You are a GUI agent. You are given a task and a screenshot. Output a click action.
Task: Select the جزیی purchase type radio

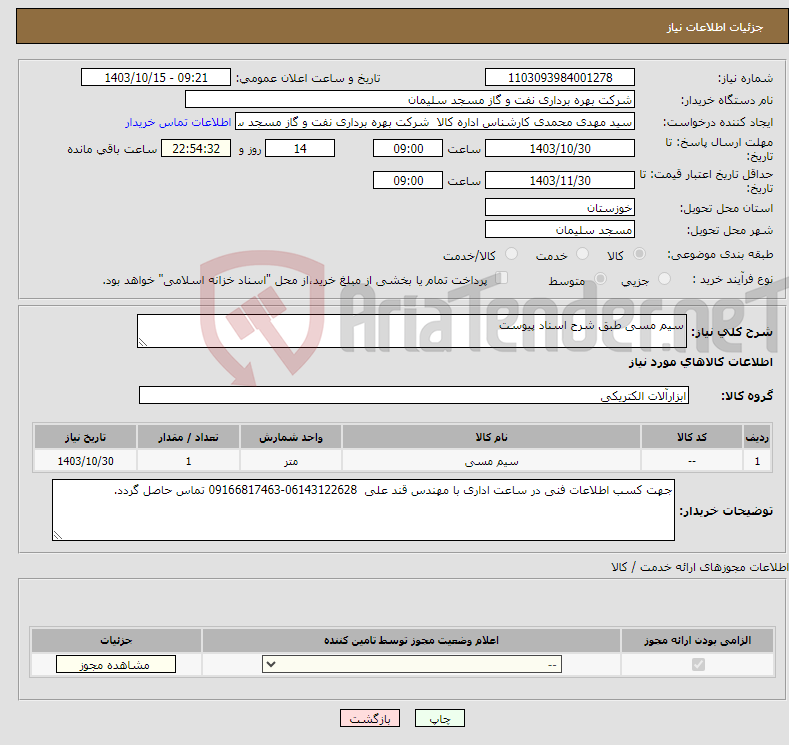tap(664, 278)
